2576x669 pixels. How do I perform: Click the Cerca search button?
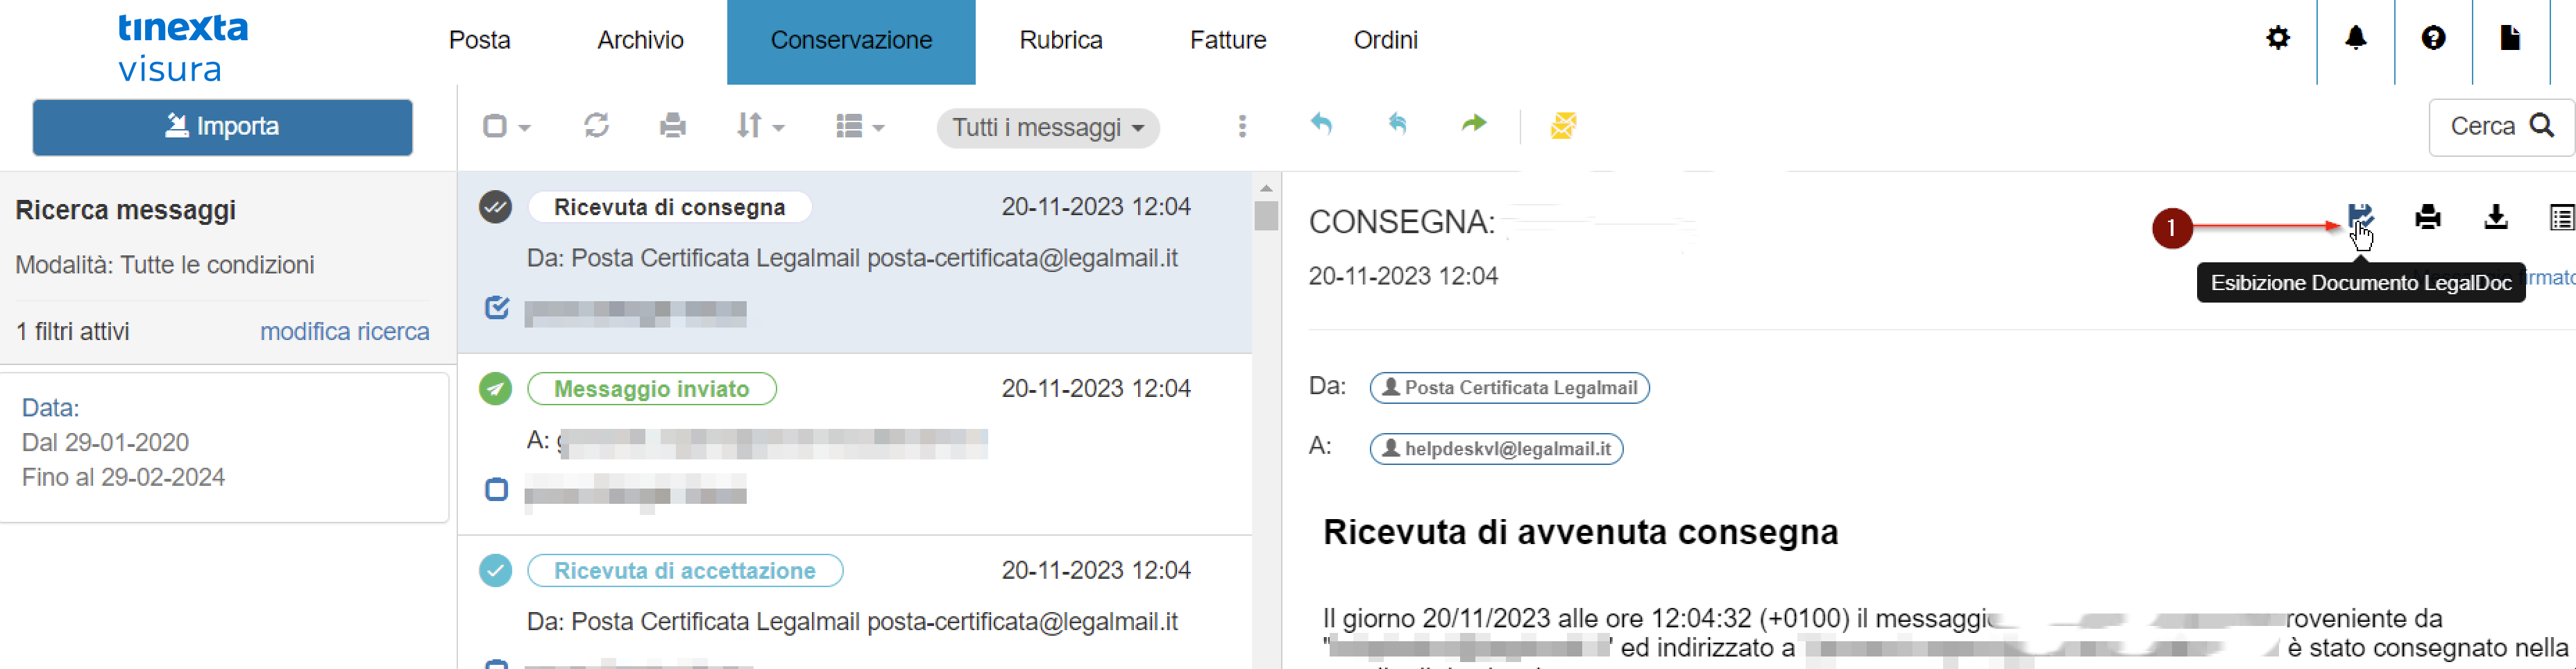click(2501, 126)
